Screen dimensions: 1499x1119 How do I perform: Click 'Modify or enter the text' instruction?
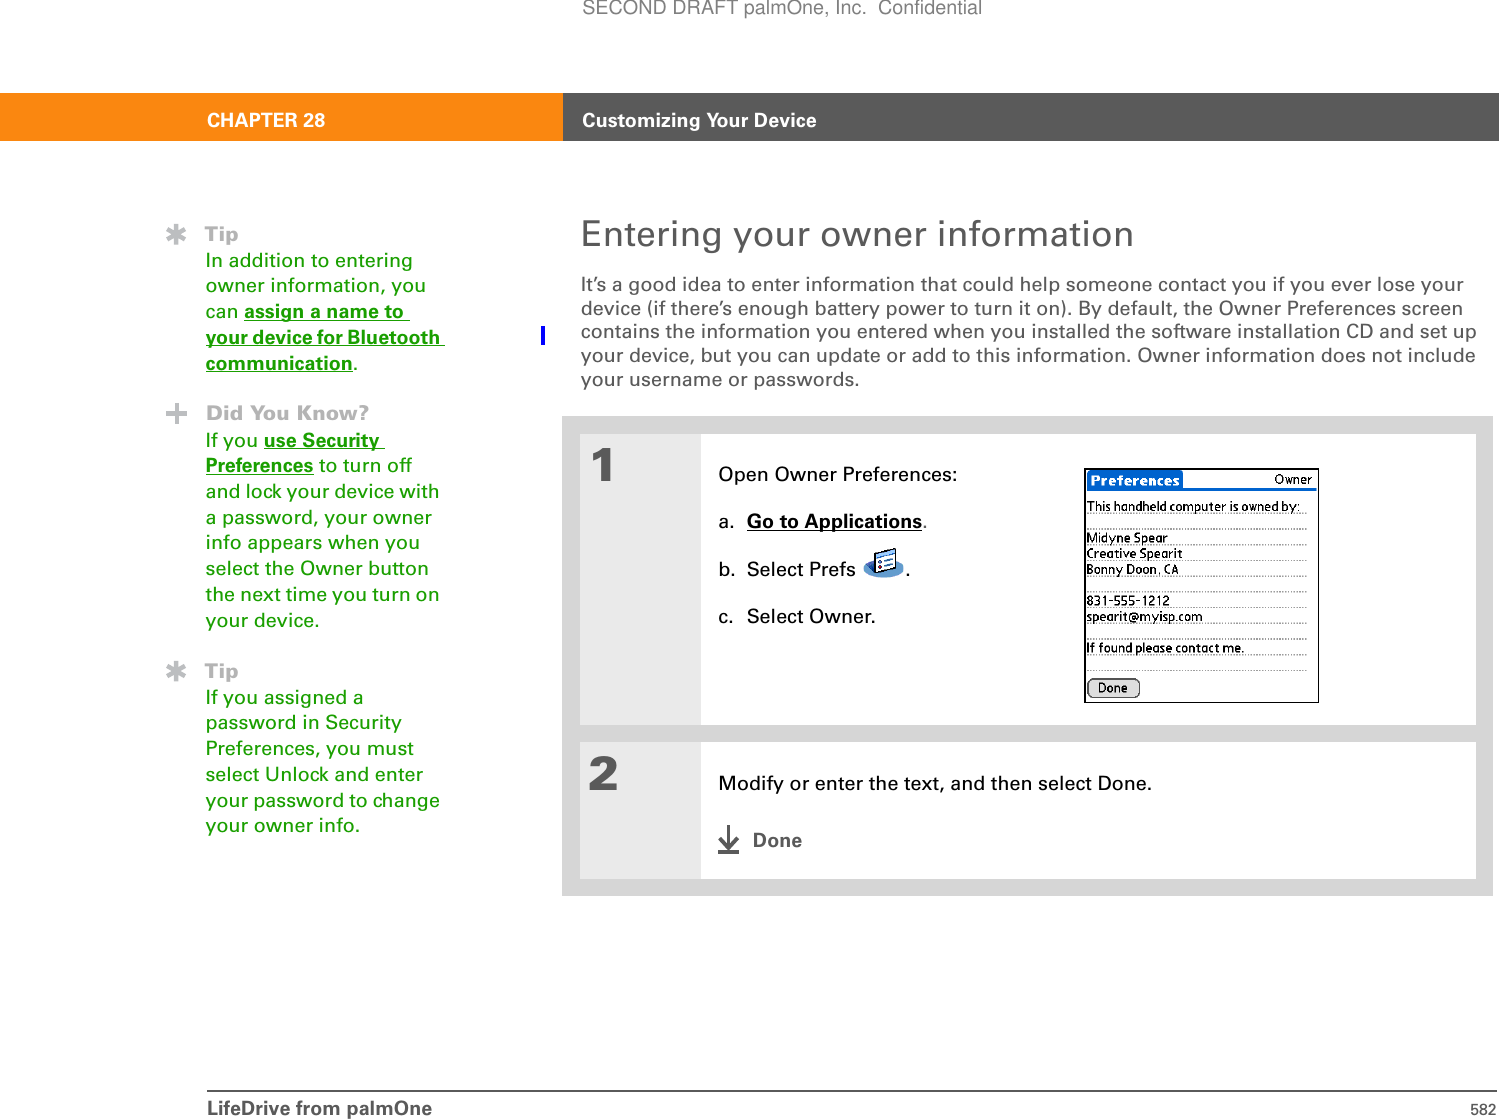tap(935, 783)
